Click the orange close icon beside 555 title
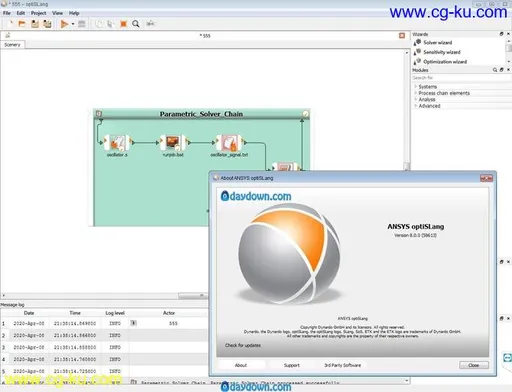The width and height of the screenshot is (512, 392). coord(402,35)
